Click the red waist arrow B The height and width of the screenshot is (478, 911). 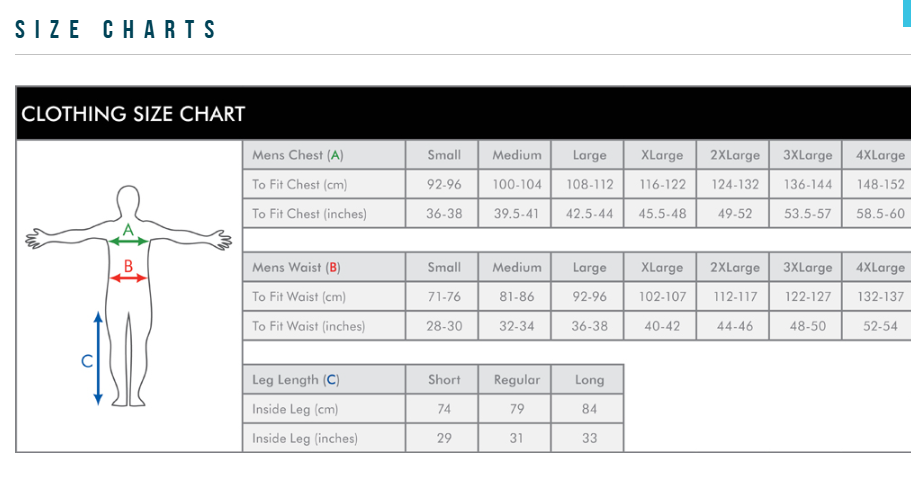pyautogui.click(x=128, y=277)
